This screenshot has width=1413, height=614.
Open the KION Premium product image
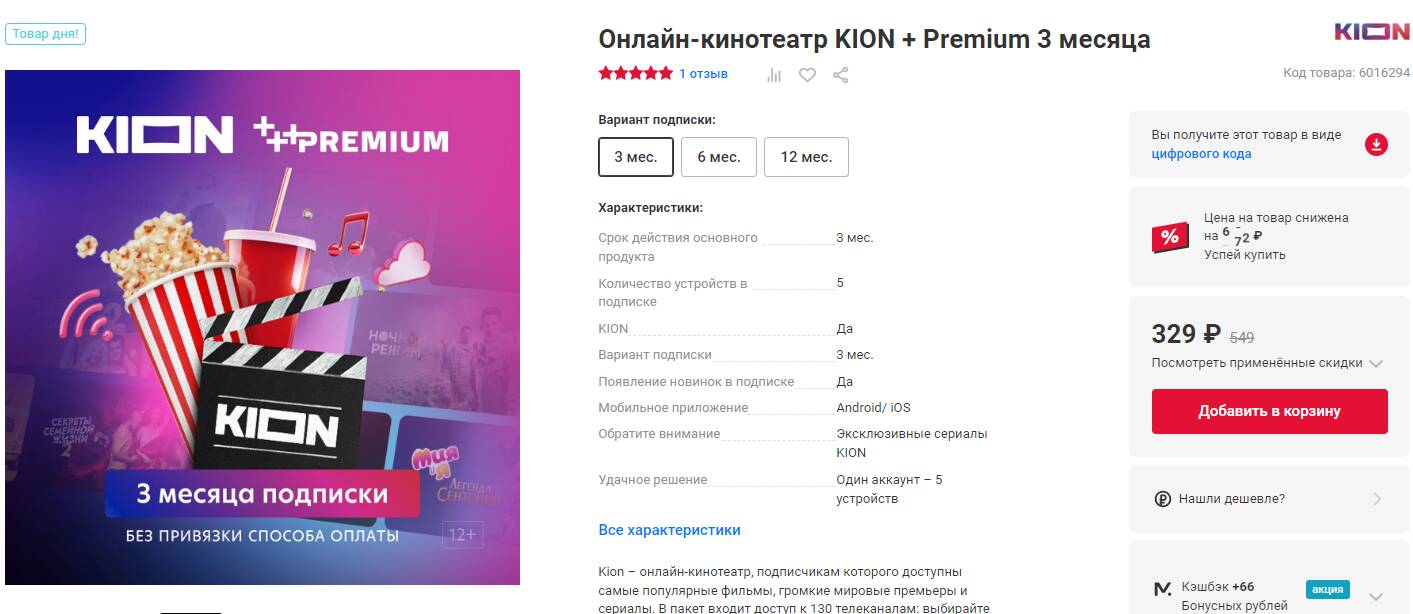262,327
